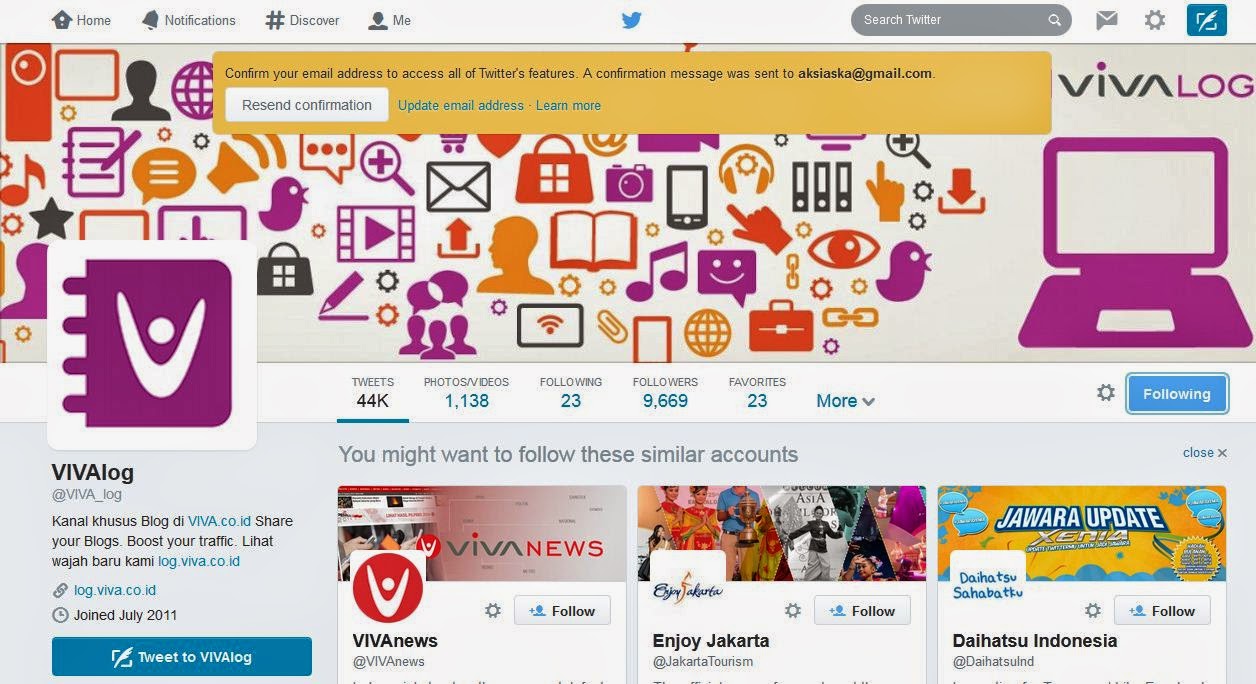Open direct messages envelope icon
1256x684 pixels.
click(x=1106, y=20)
